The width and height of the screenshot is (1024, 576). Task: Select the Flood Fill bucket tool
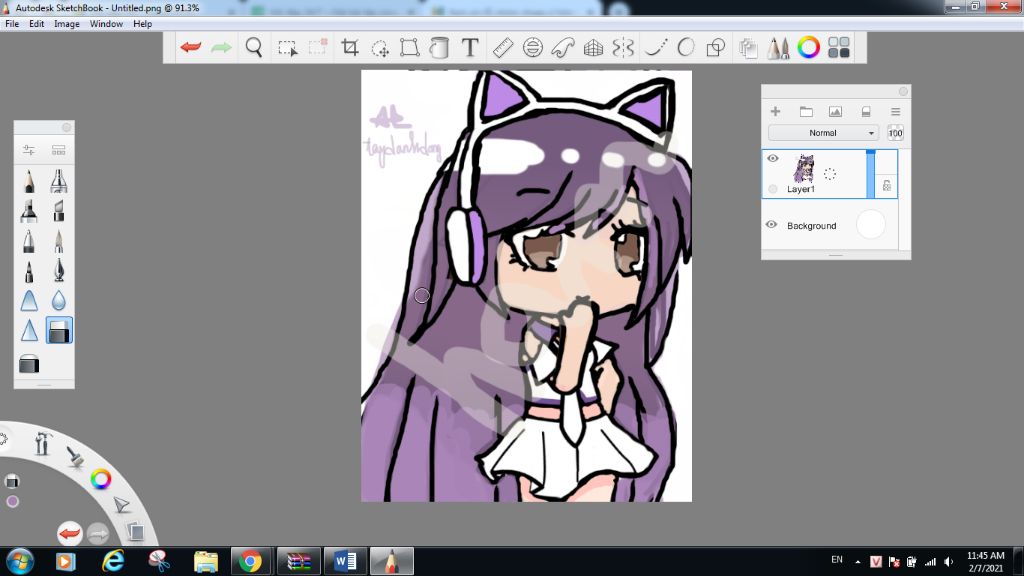pyautogui.click(x=439, y=48)
